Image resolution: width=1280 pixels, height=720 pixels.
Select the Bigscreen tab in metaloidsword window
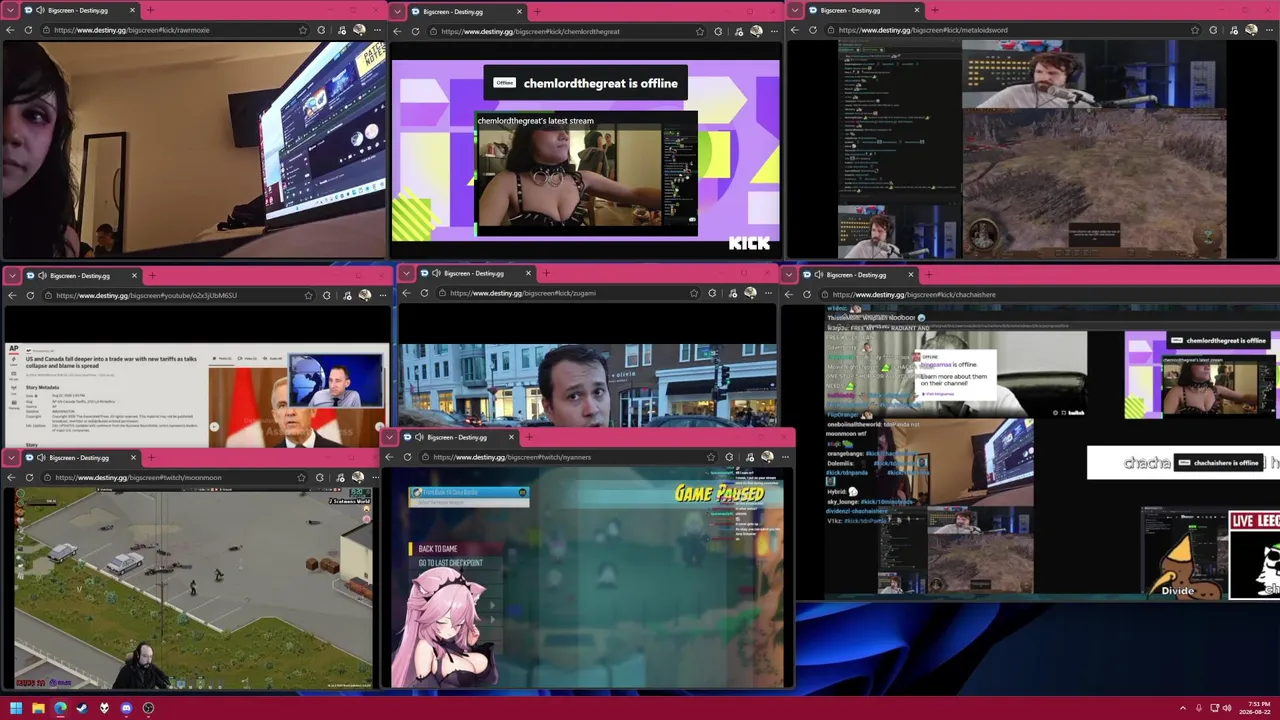(865, 10)
